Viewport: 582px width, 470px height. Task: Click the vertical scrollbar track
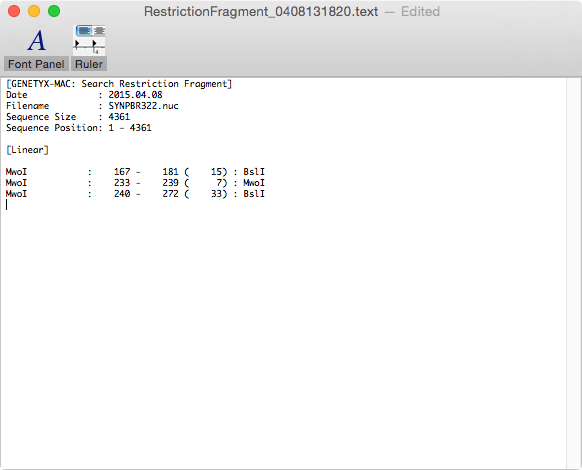tap(574, 273)
